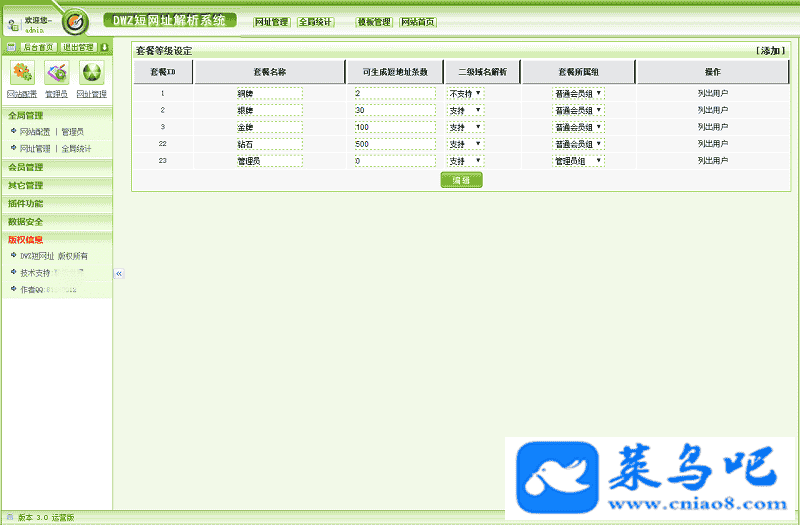800x525 pixels.
Task: Open 网址管理 in the top navigation
Action: pos(272,22)
